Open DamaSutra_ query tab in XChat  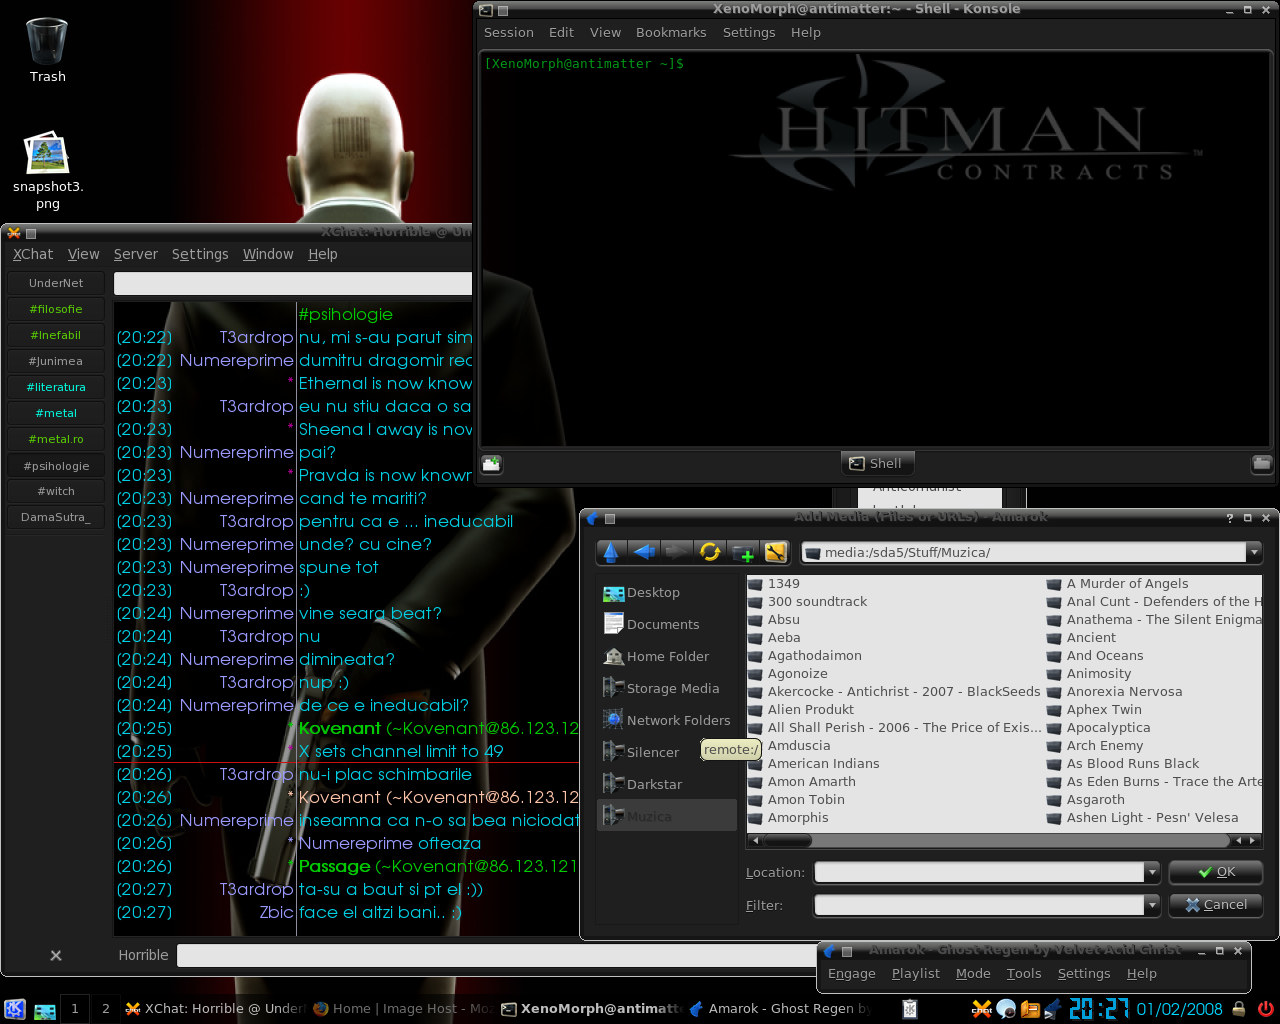coord(56,517)
